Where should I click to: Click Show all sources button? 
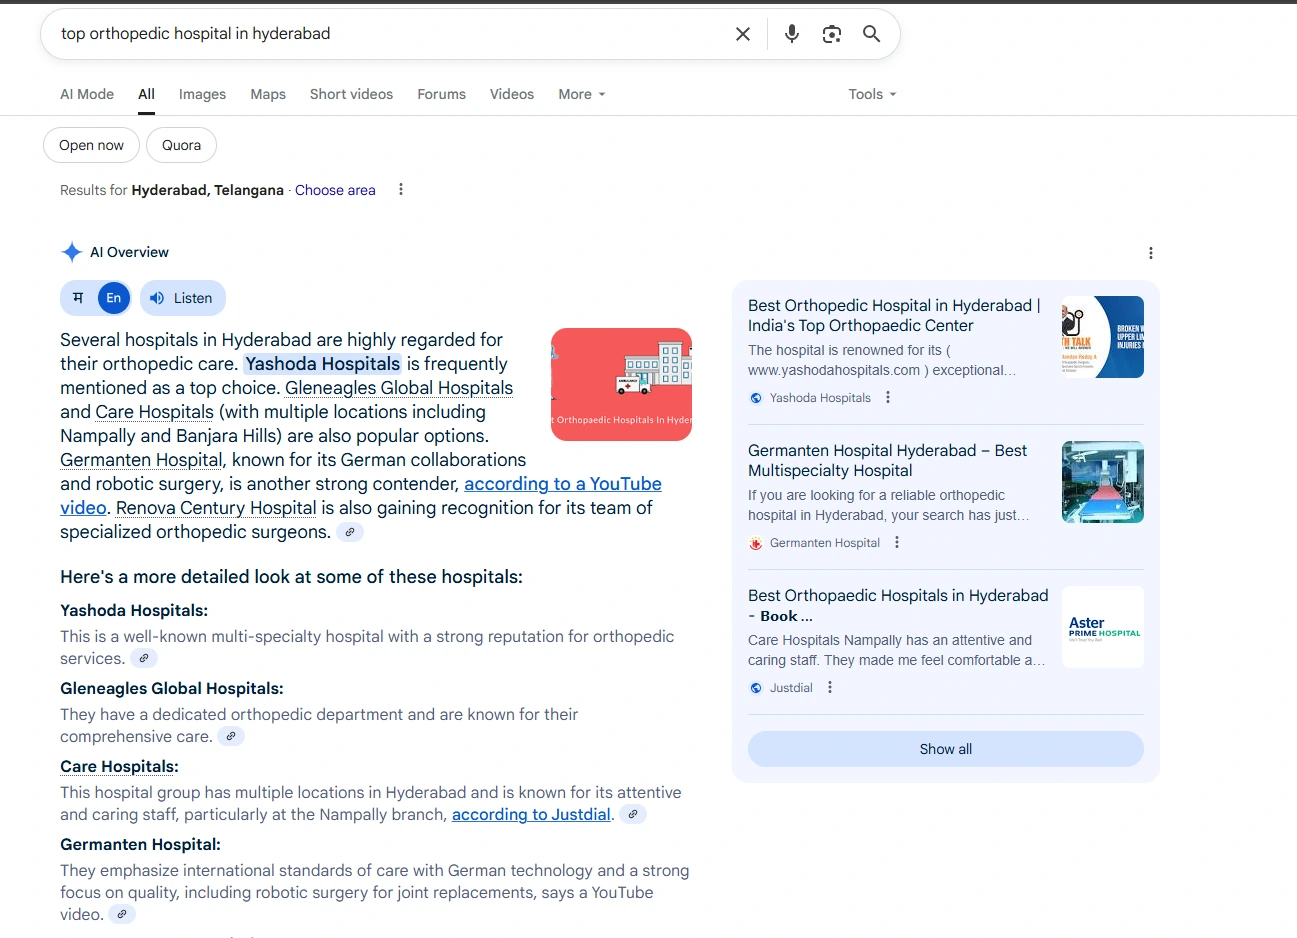click(945, 749)
